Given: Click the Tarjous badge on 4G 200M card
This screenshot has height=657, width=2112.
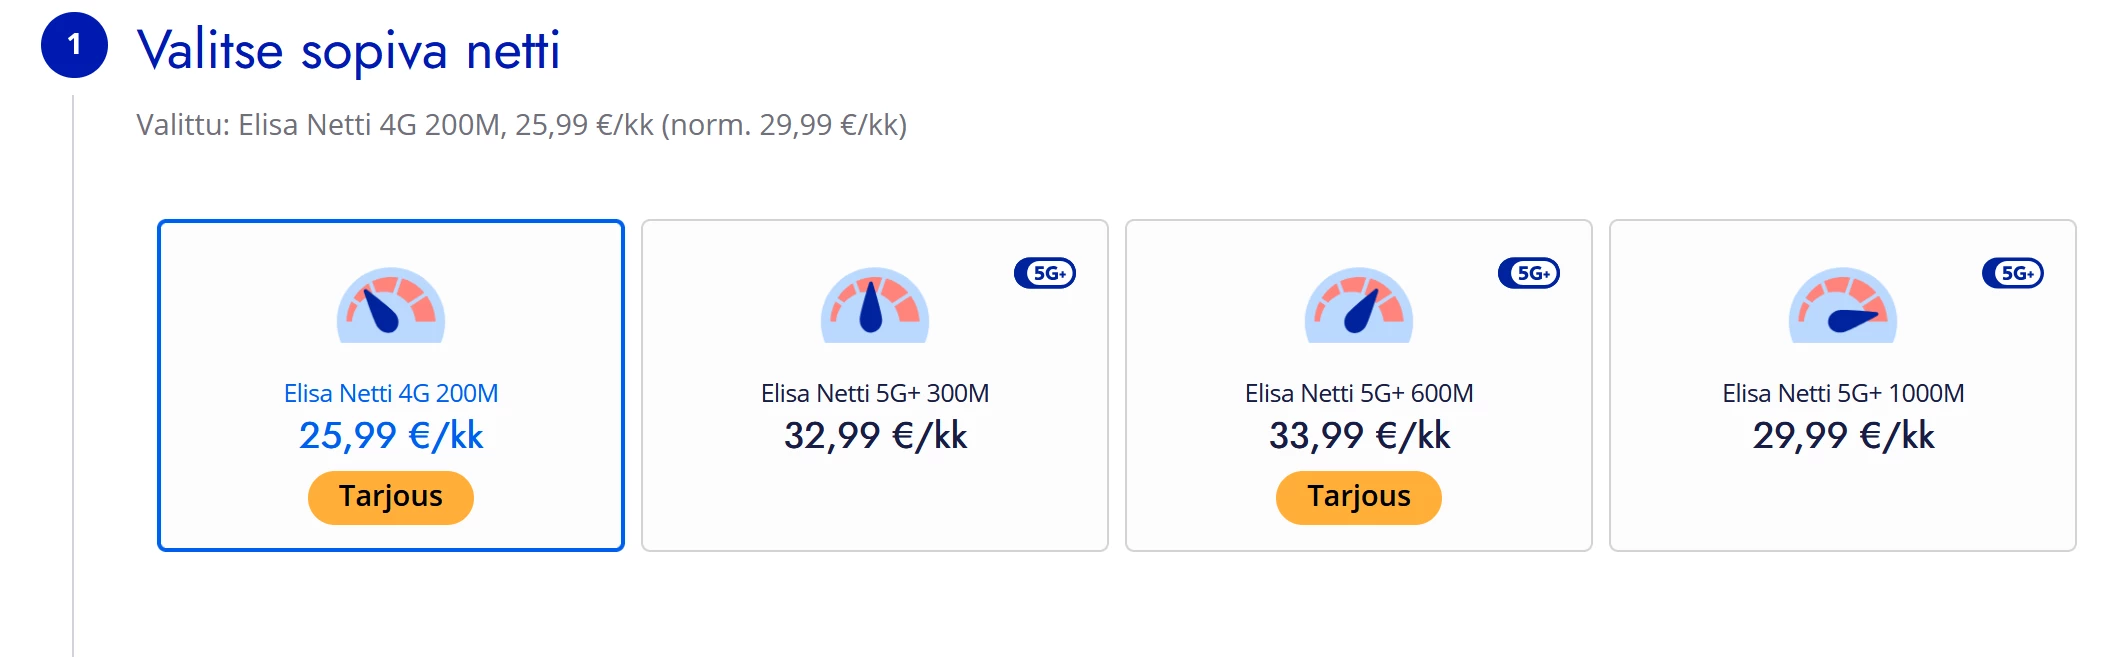Looking at the screenshot, I should coord(391,497).
